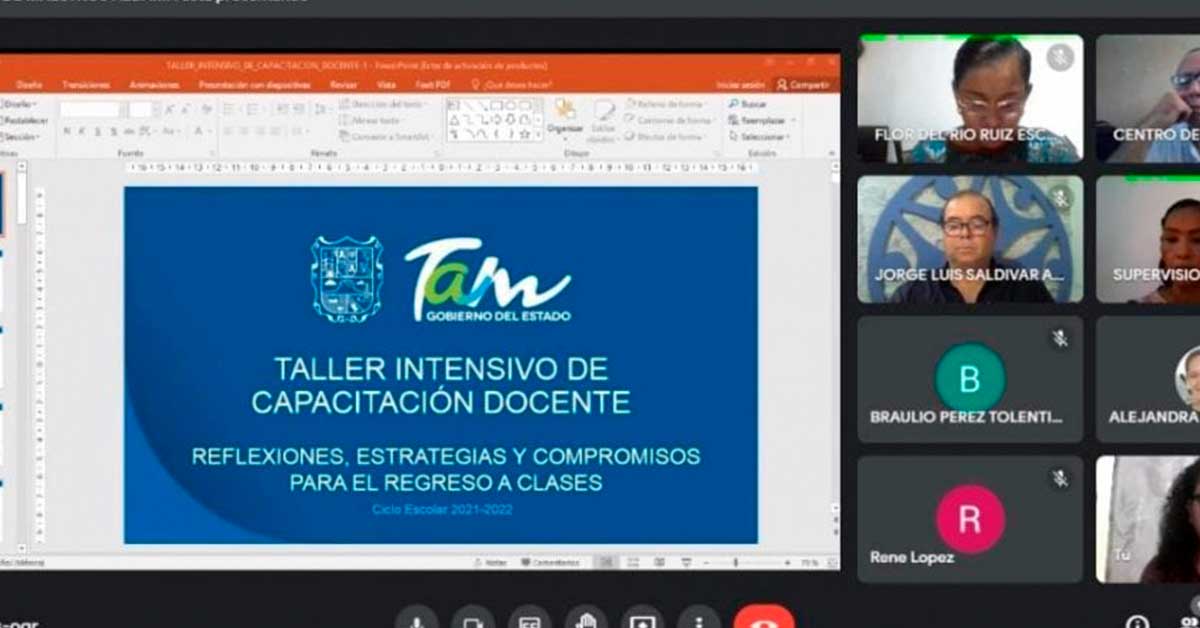1200x628 pixels.
Task: Click the raise hand icon in Meet
Action: pyautogui.click(x=586, y=620)
